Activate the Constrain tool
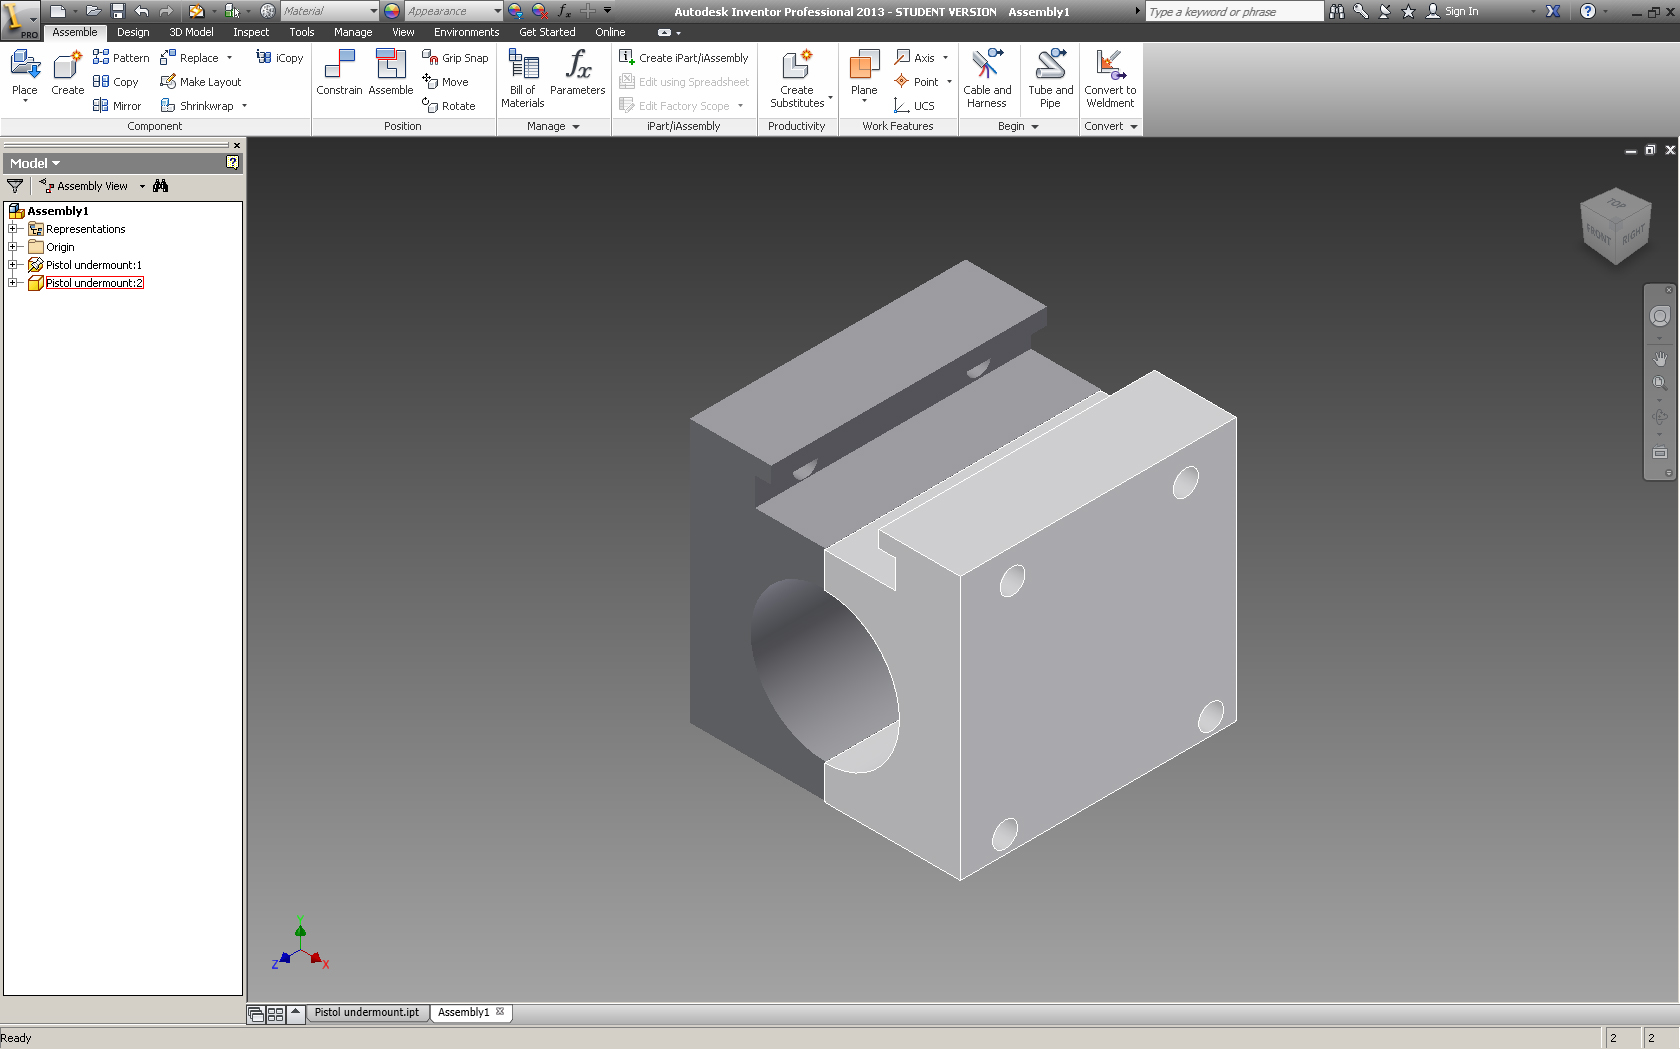Screen dimensions: 1680x1050 coord(339,73)
